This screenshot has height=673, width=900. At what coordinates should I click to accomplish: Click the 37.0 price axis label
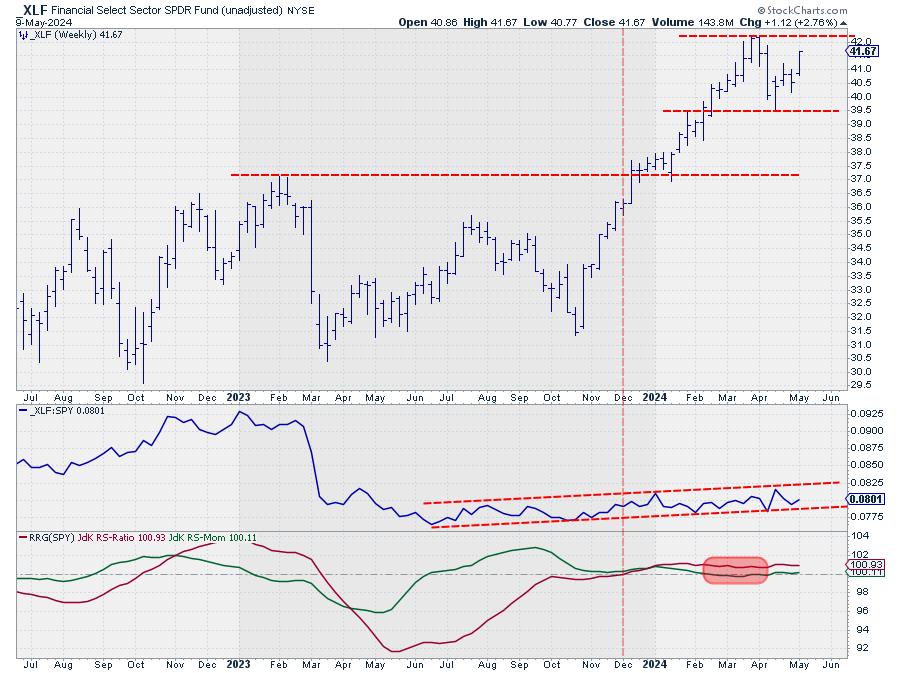click(860, 179)
